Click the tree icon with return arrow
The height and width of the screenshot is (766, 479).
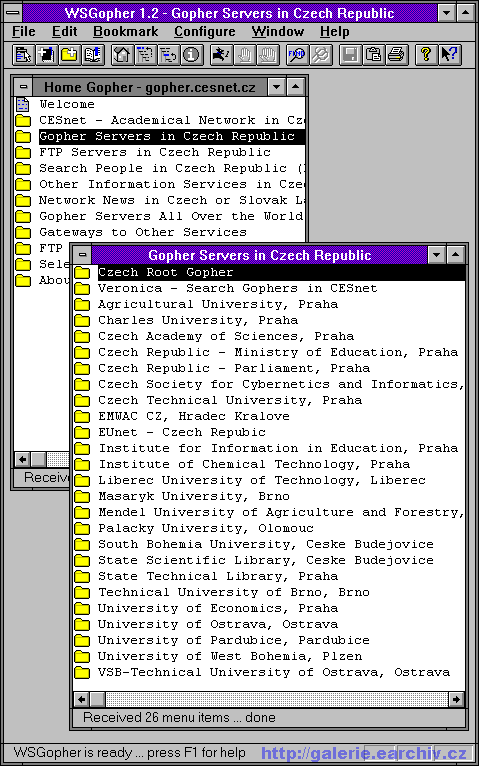[x=169, y=55]
